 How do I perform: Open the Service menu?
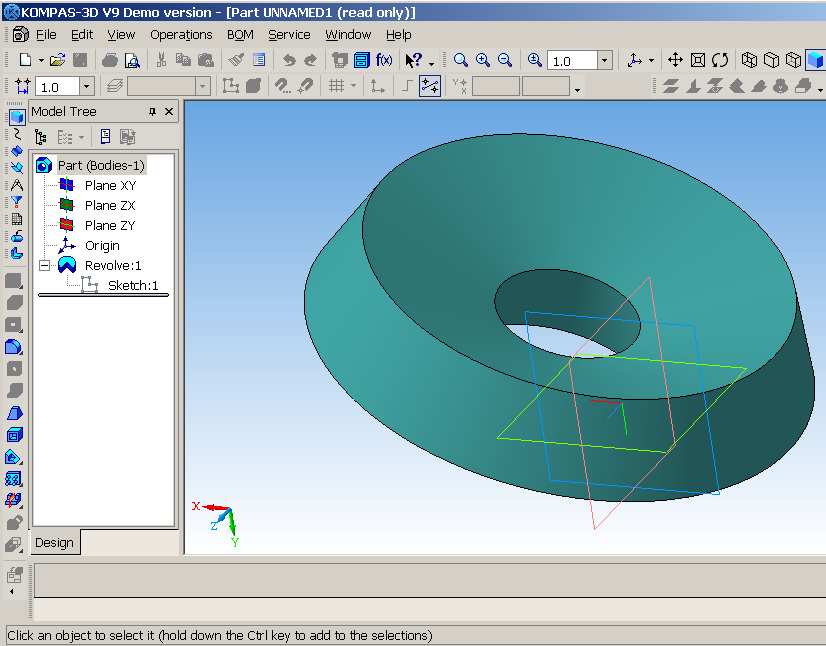289,35
